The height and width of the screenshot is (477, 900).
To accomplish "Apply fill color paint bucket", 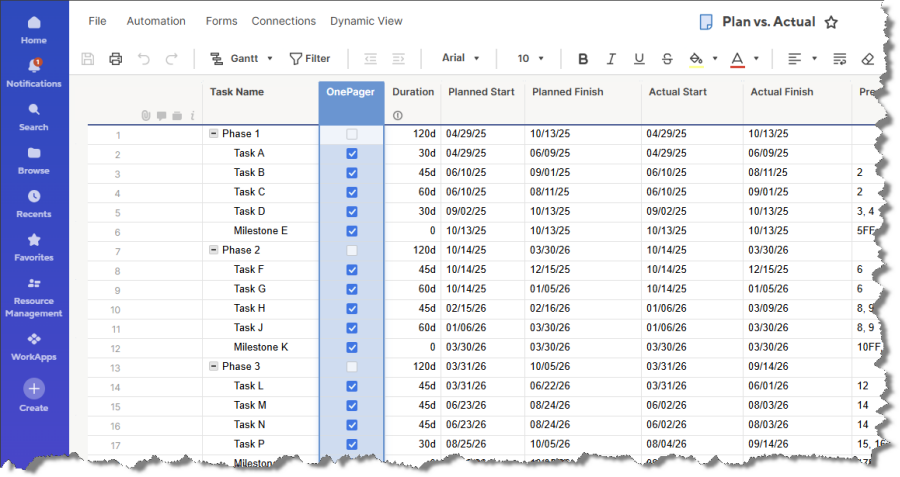I will pos(696,59).
